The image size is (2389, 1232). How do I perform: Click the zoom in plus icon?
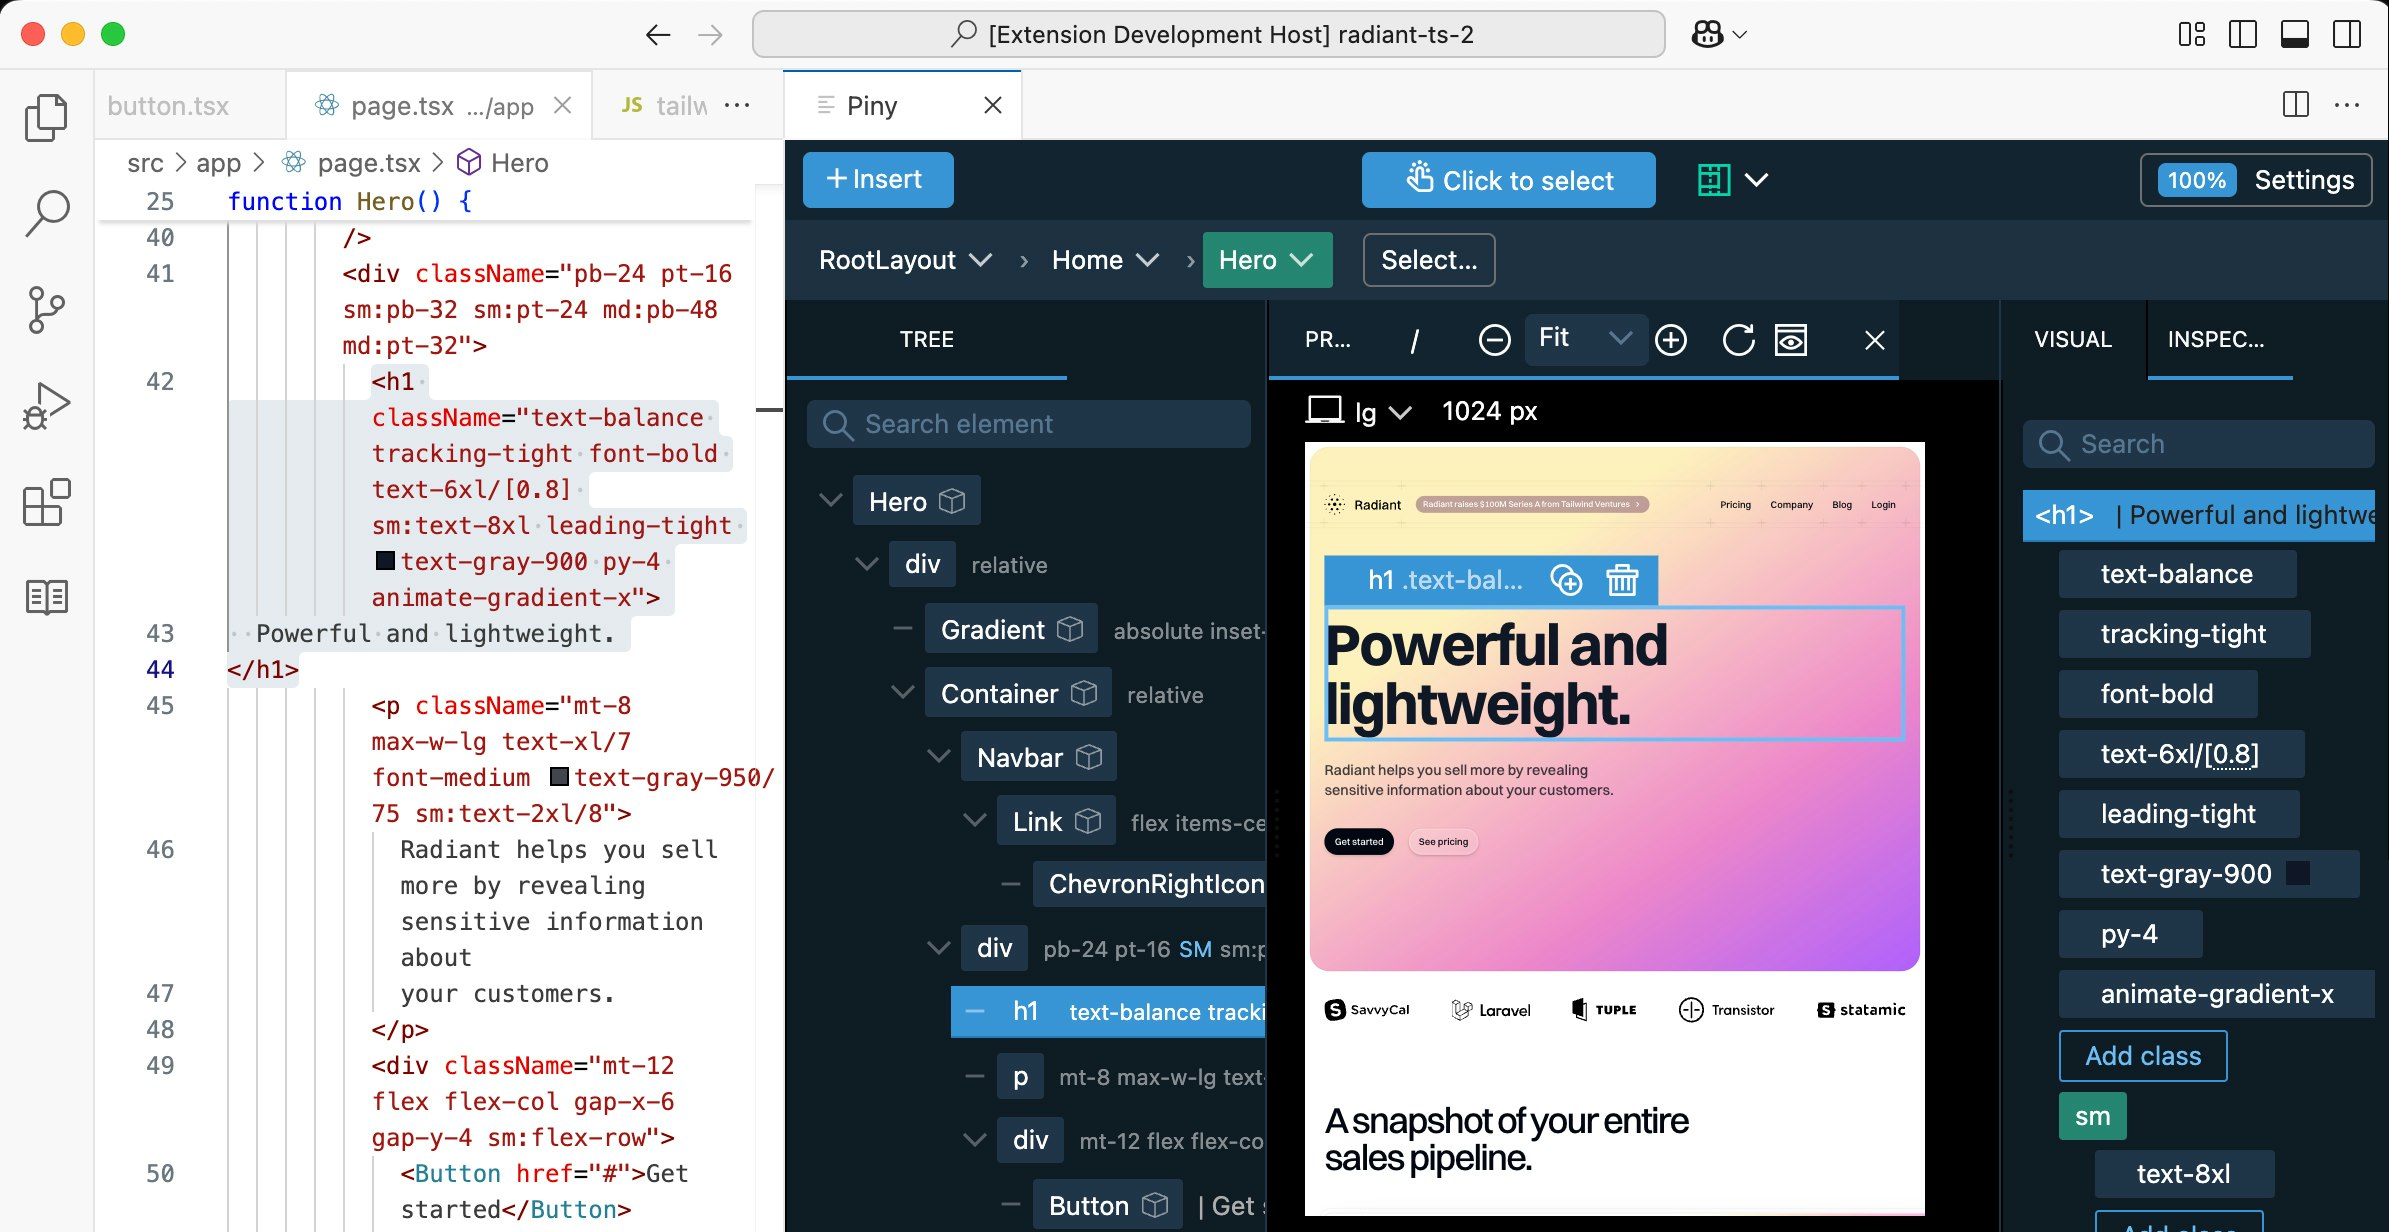(1671, 340)
